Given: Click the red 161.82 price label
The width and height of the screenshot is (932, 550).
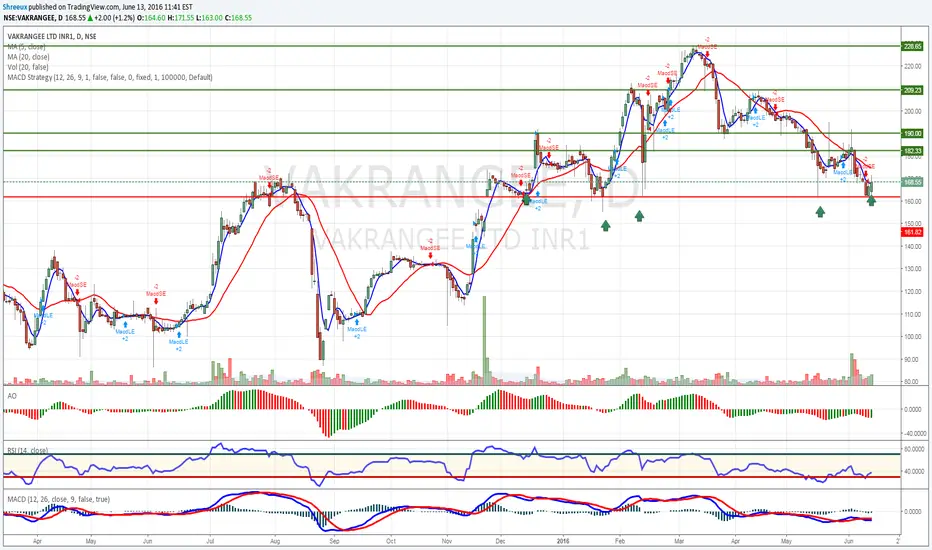Looking at the screenshot, I should click(912, 232).
